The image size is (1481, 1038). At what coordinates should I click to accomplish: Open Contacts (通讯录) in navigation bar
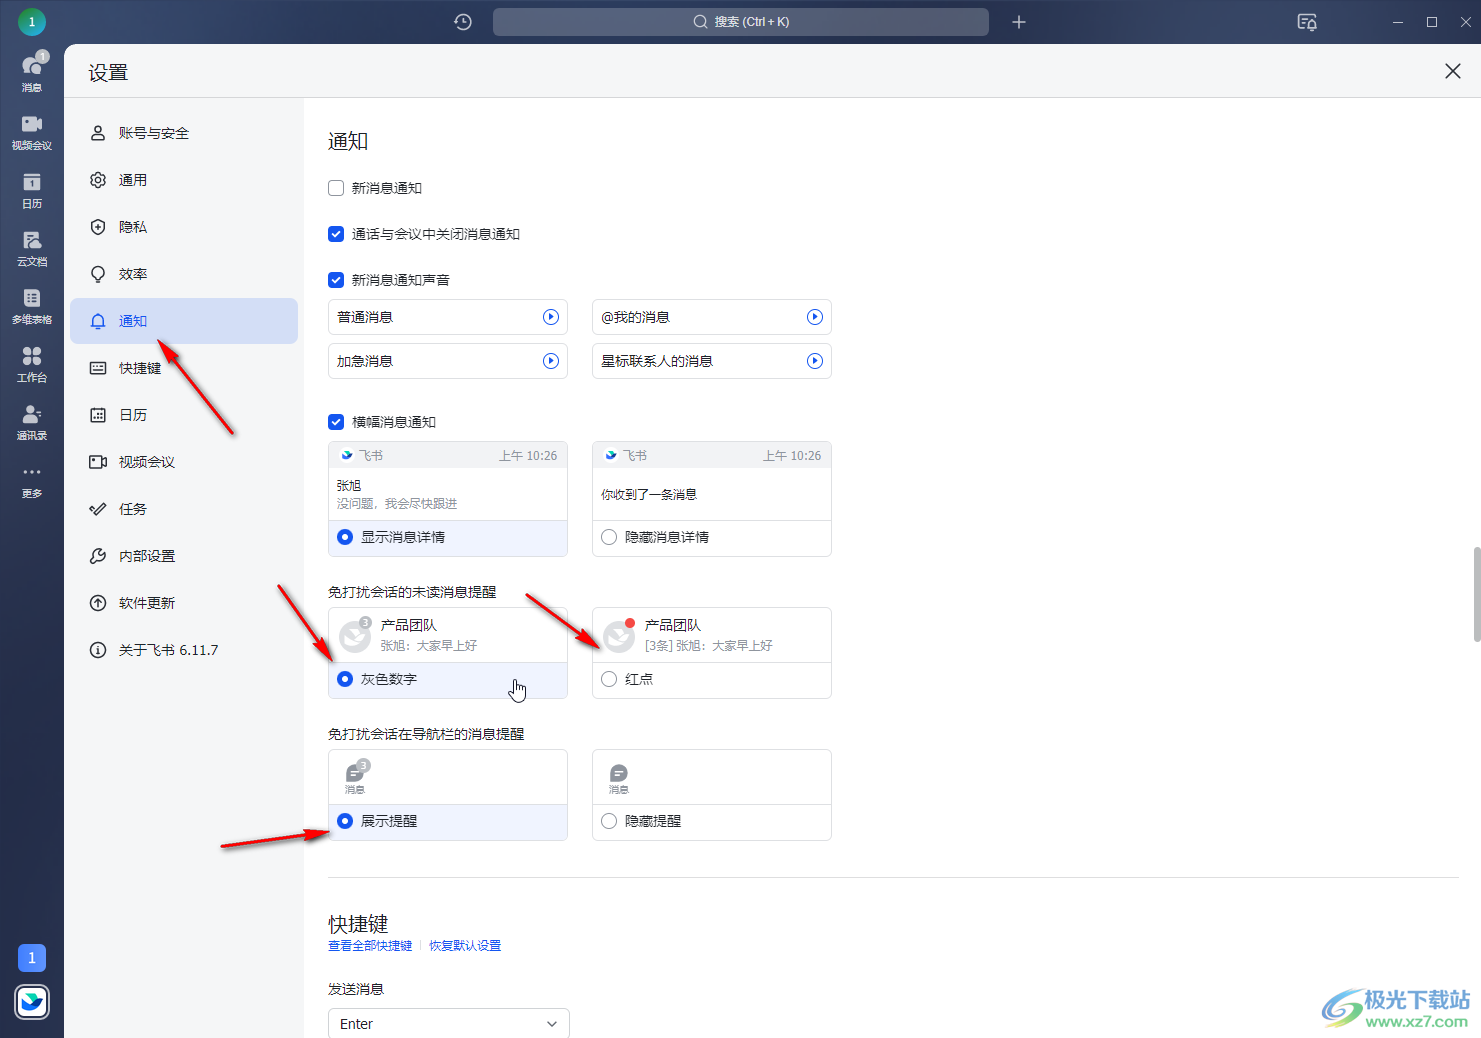point(32,421)
